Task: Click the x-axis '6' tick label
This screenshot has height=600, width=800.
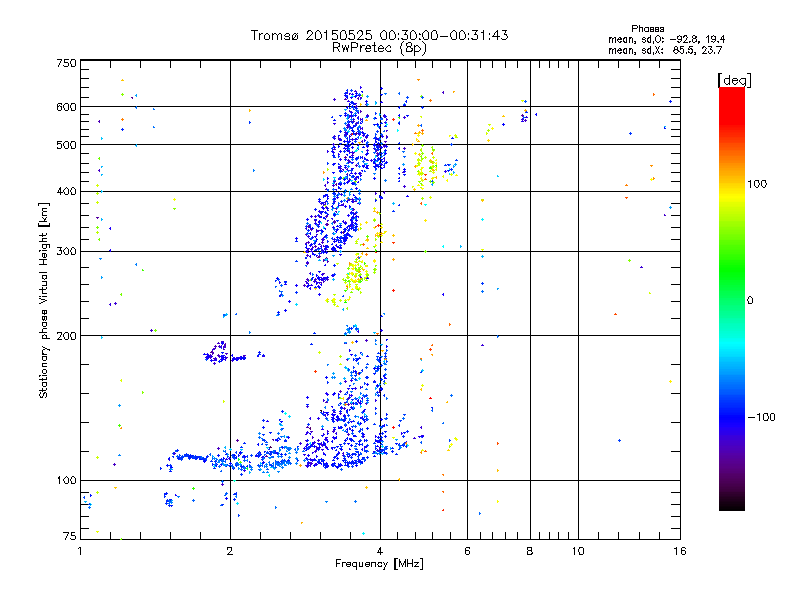Action: [467, 551]
